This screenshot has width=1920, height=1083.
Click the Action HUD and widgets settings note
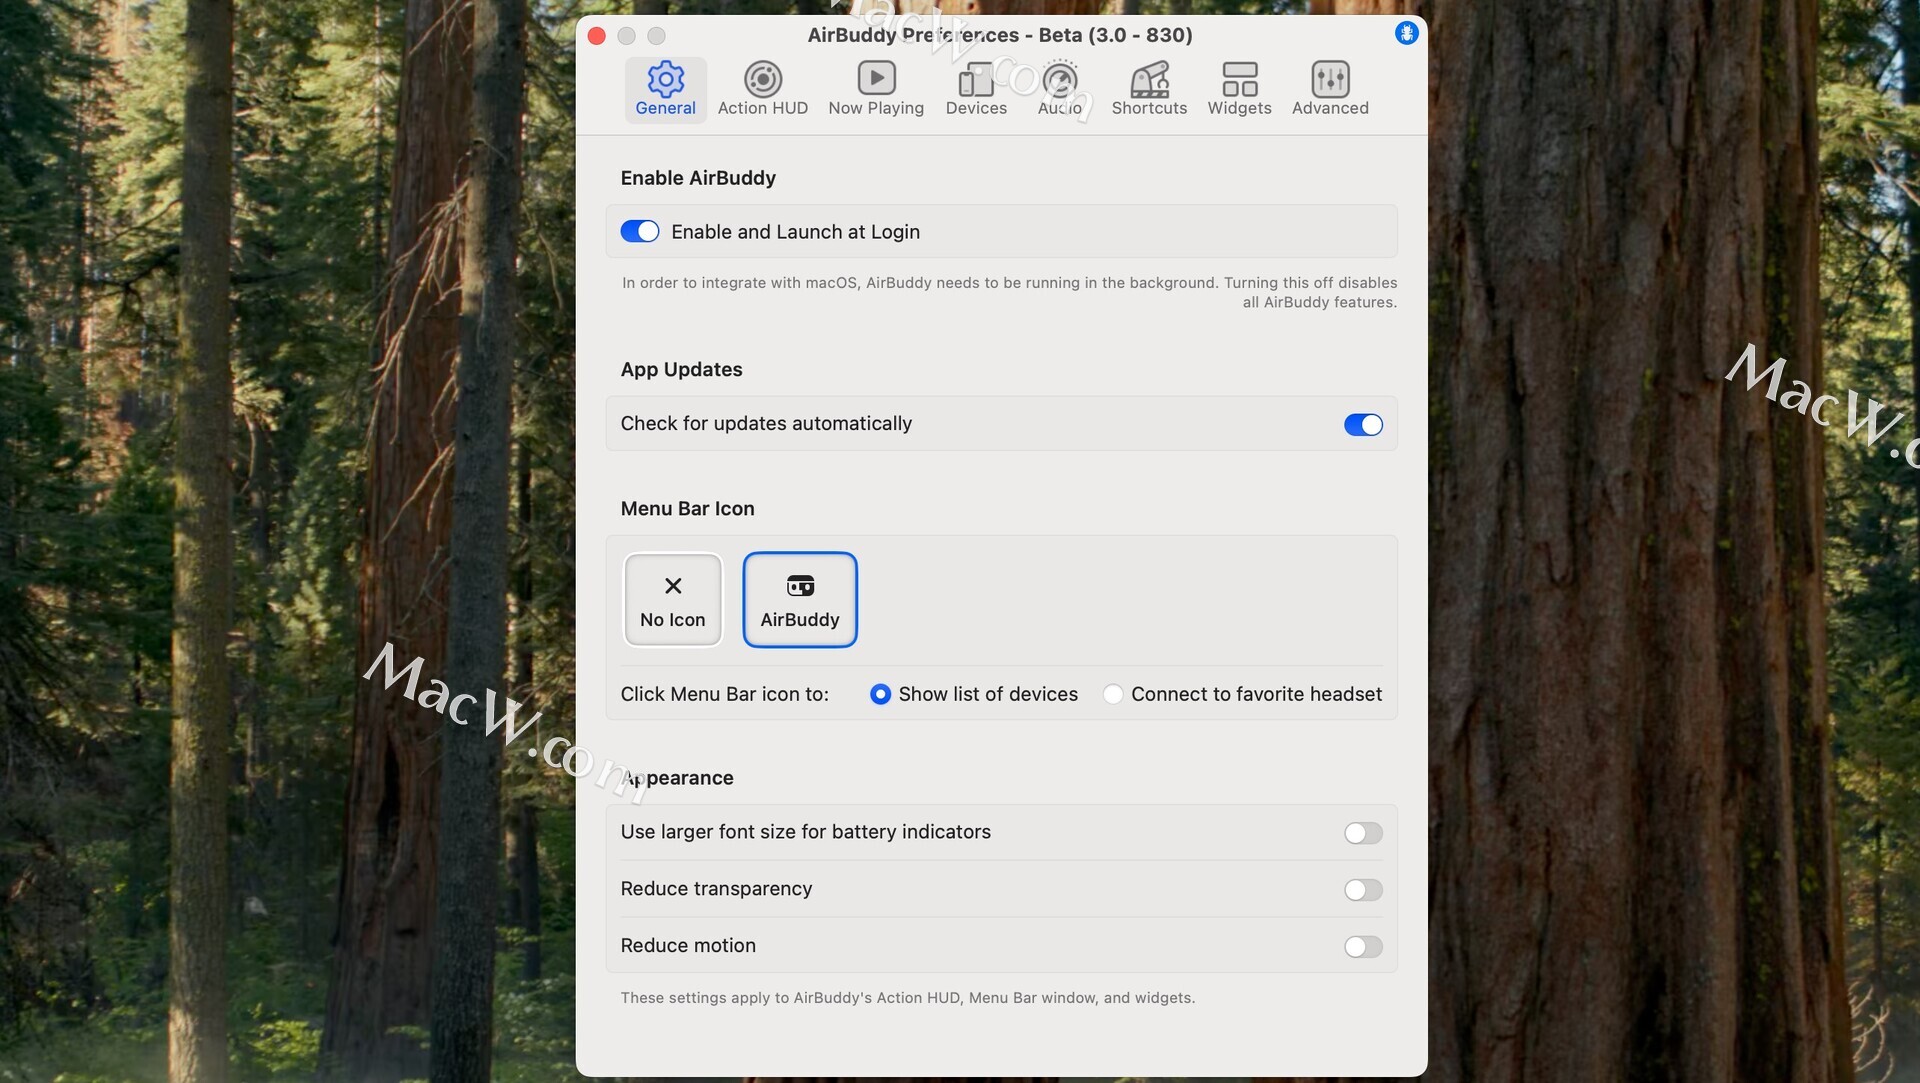tap(907, 998)
